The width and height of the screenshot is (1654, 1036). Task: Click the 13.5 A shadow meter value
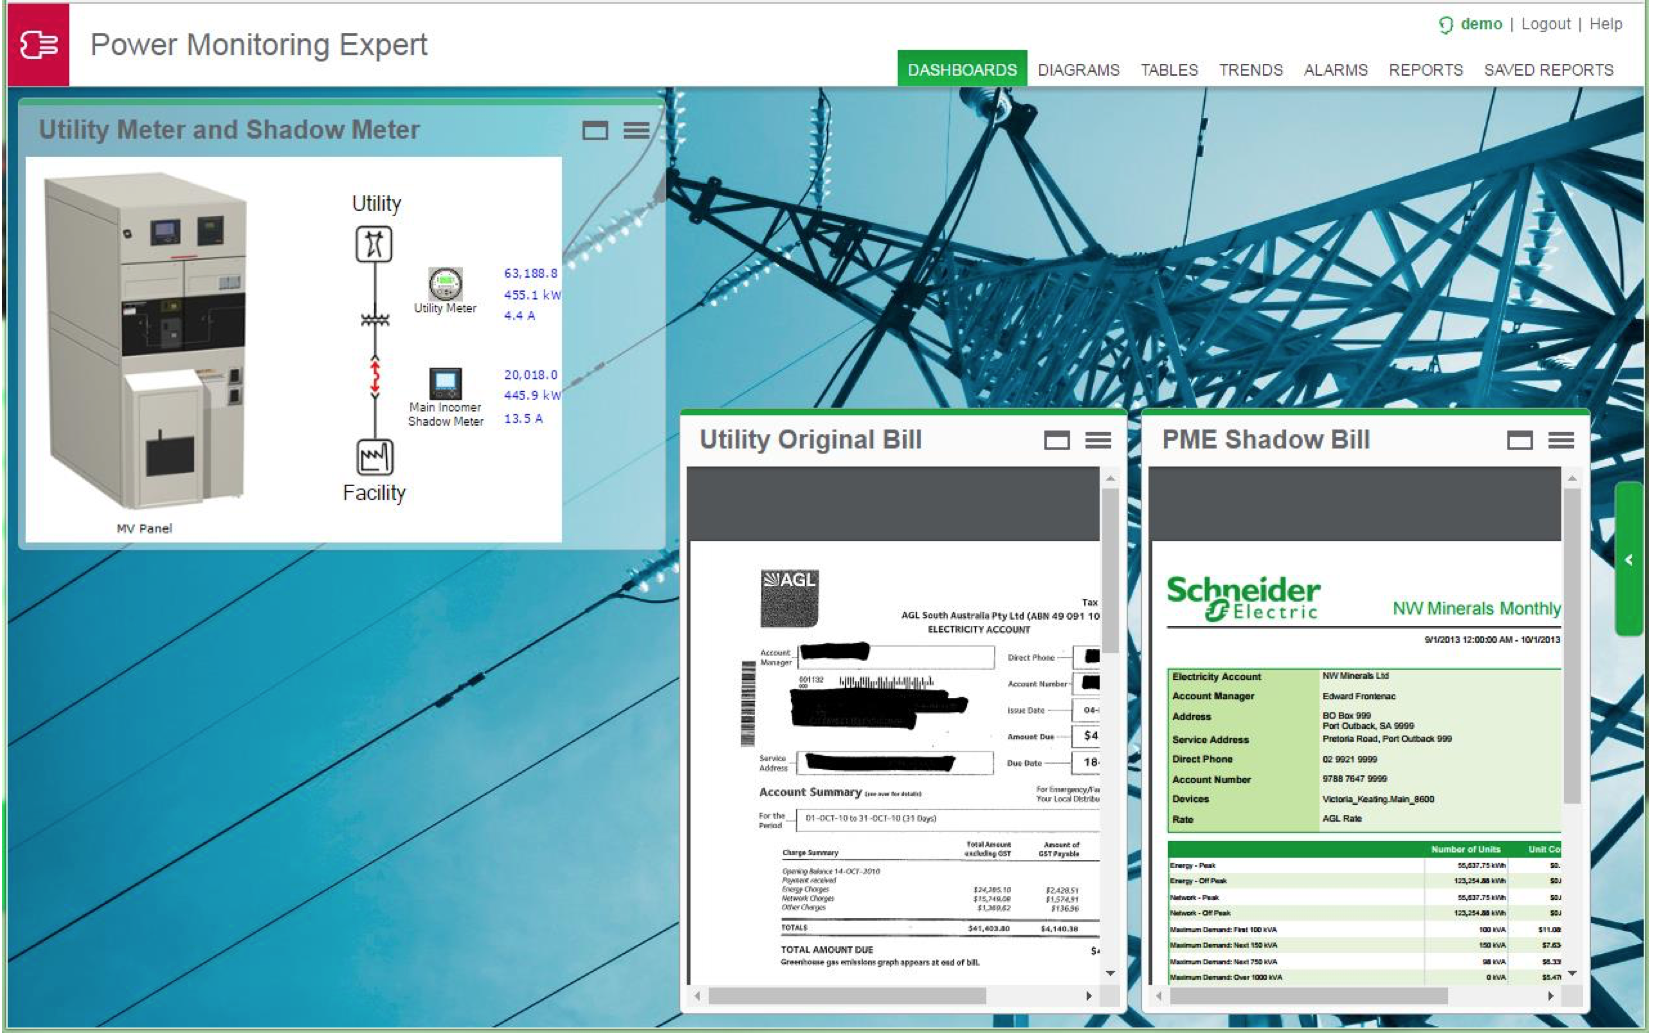pos(523,419)
